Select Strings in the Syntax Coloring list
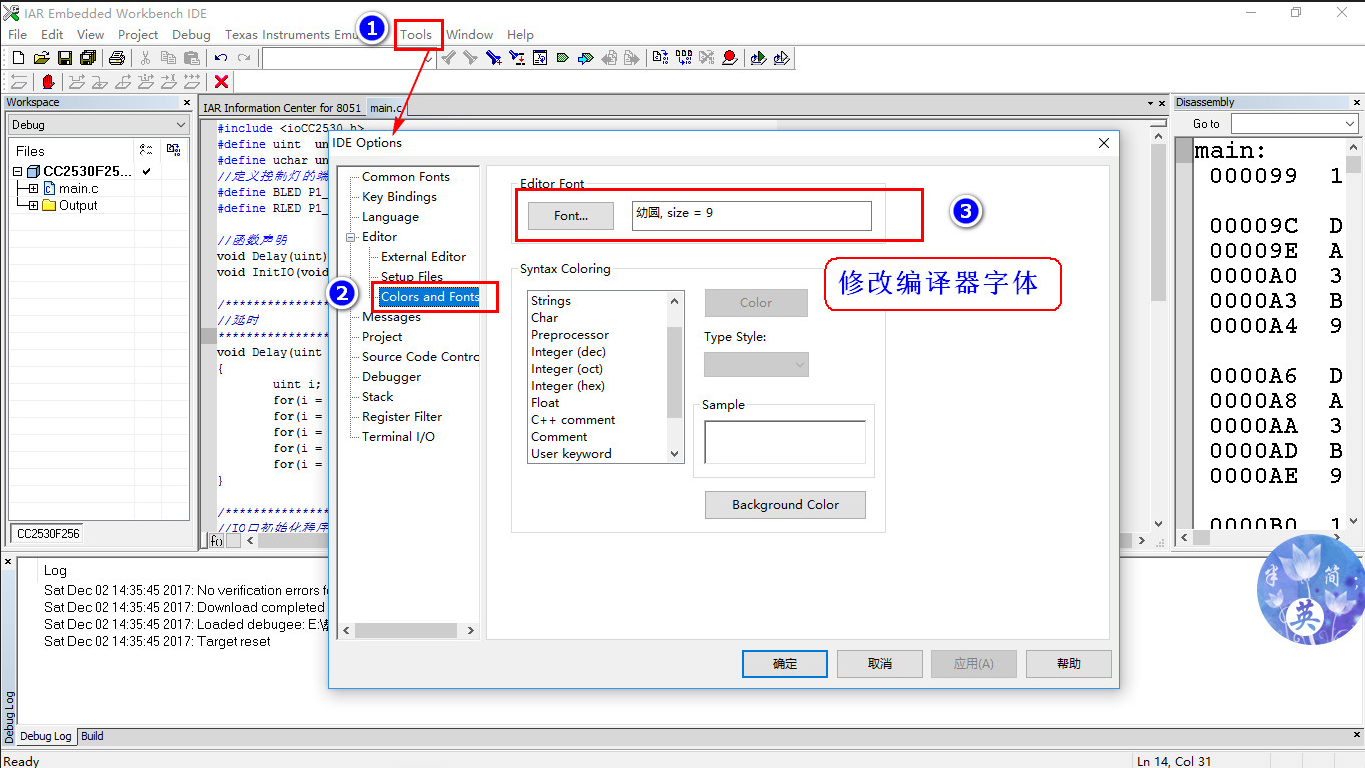 552,300
